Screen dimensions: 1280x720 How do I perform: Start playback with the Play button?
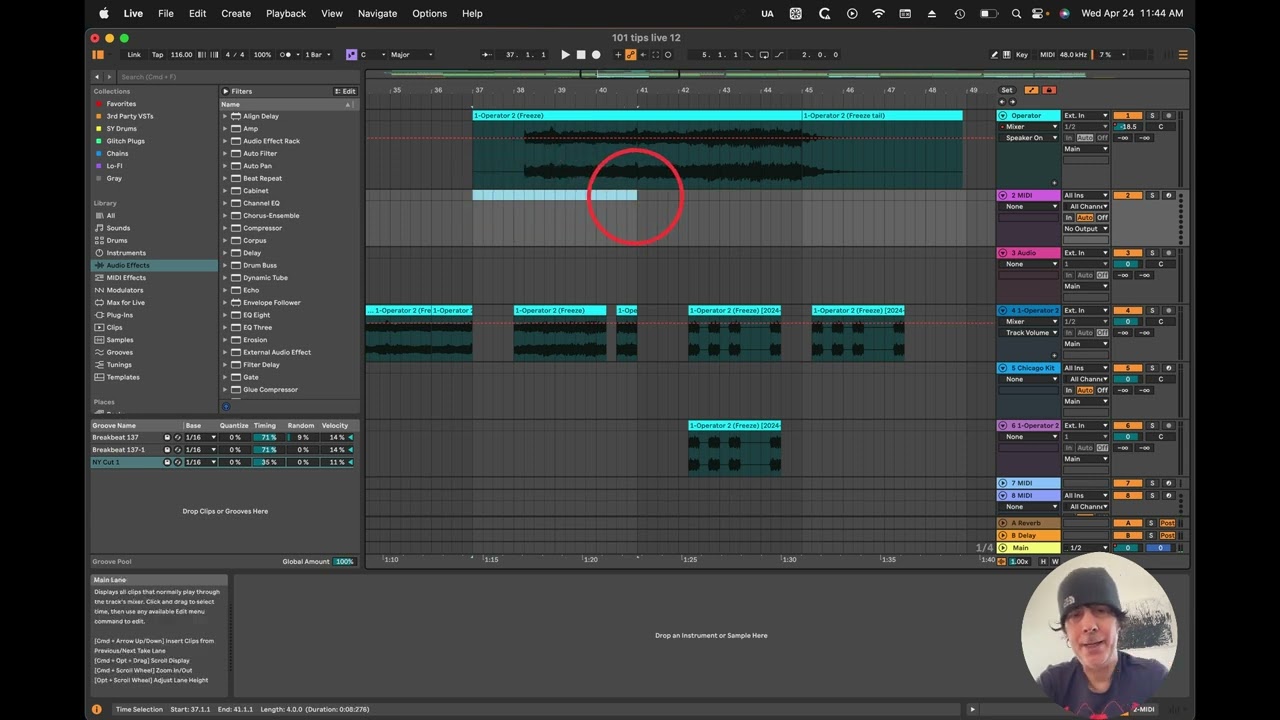point(565,55)
